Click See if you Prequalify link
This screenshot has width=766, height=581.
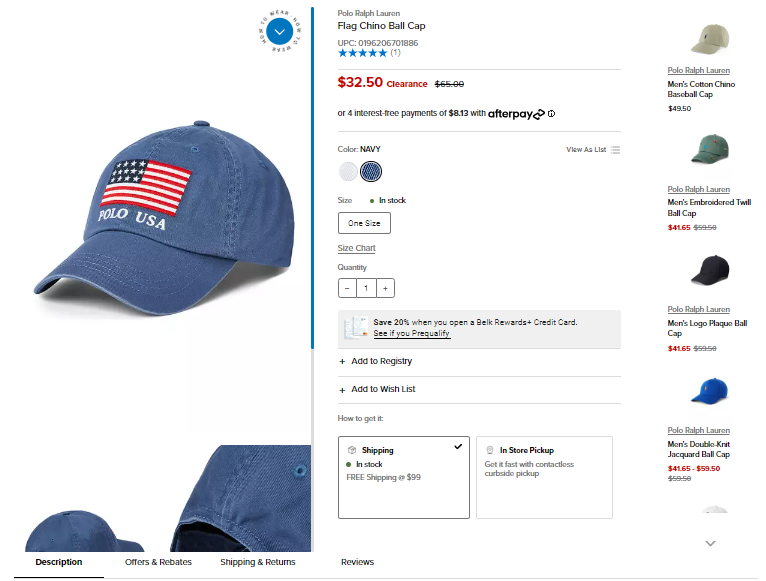point(411,333)
